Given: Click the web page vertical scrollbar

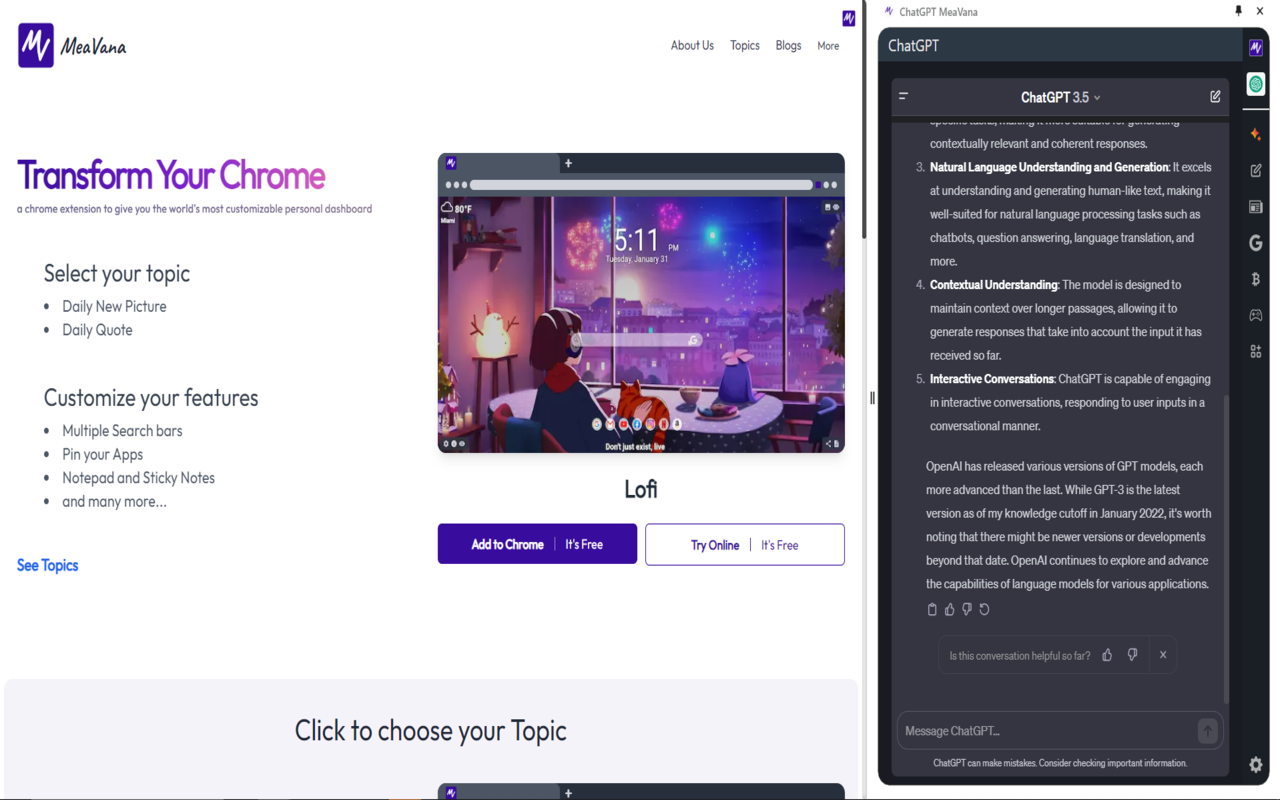Looking at the screenshot, I should point(863,120).
